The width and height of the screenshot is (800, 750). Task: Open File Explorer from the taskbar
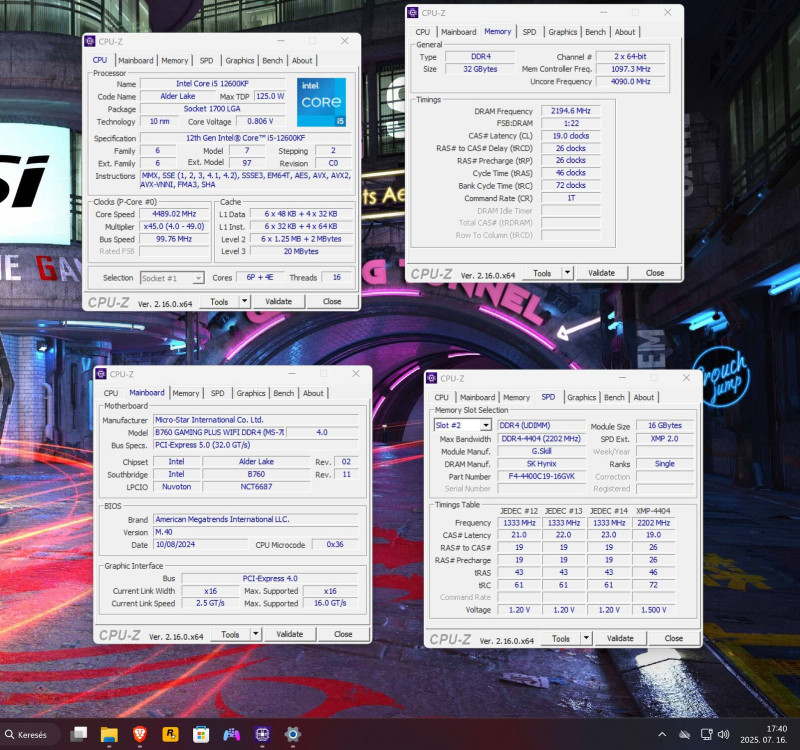(109, 734)
